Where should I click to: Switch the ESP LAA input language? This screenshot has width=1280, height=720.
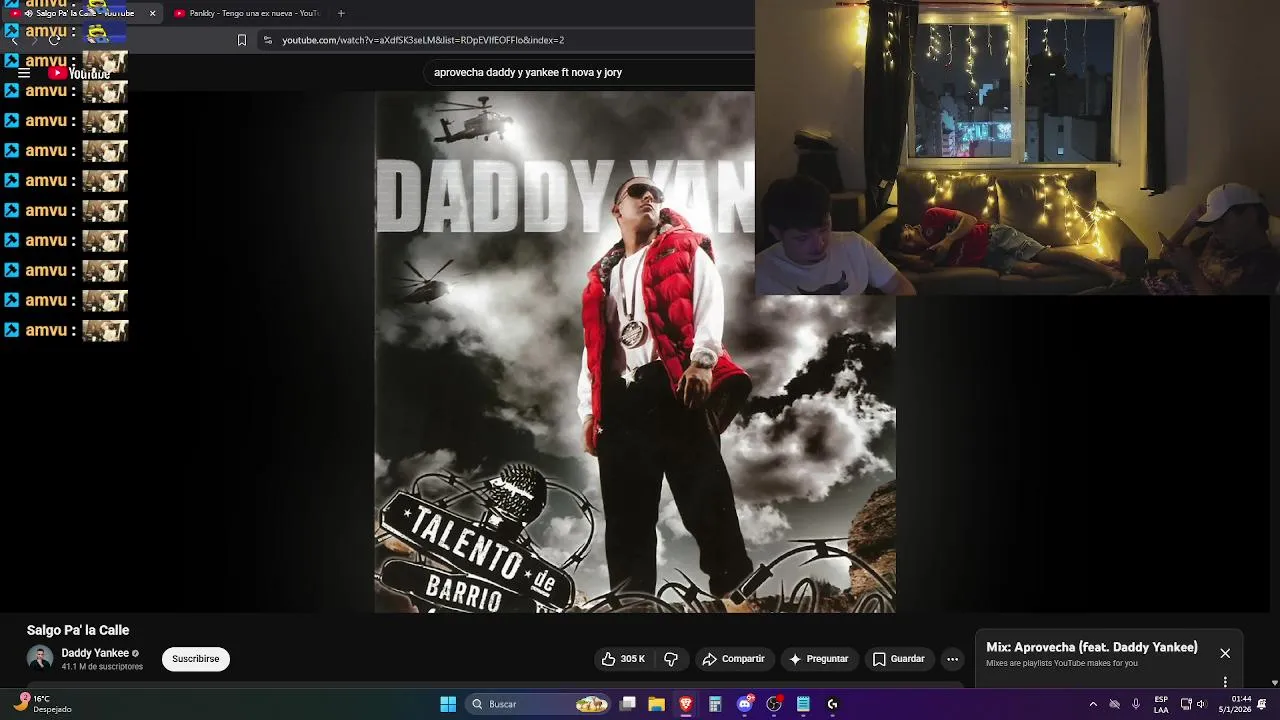[x=1161, y=704]
